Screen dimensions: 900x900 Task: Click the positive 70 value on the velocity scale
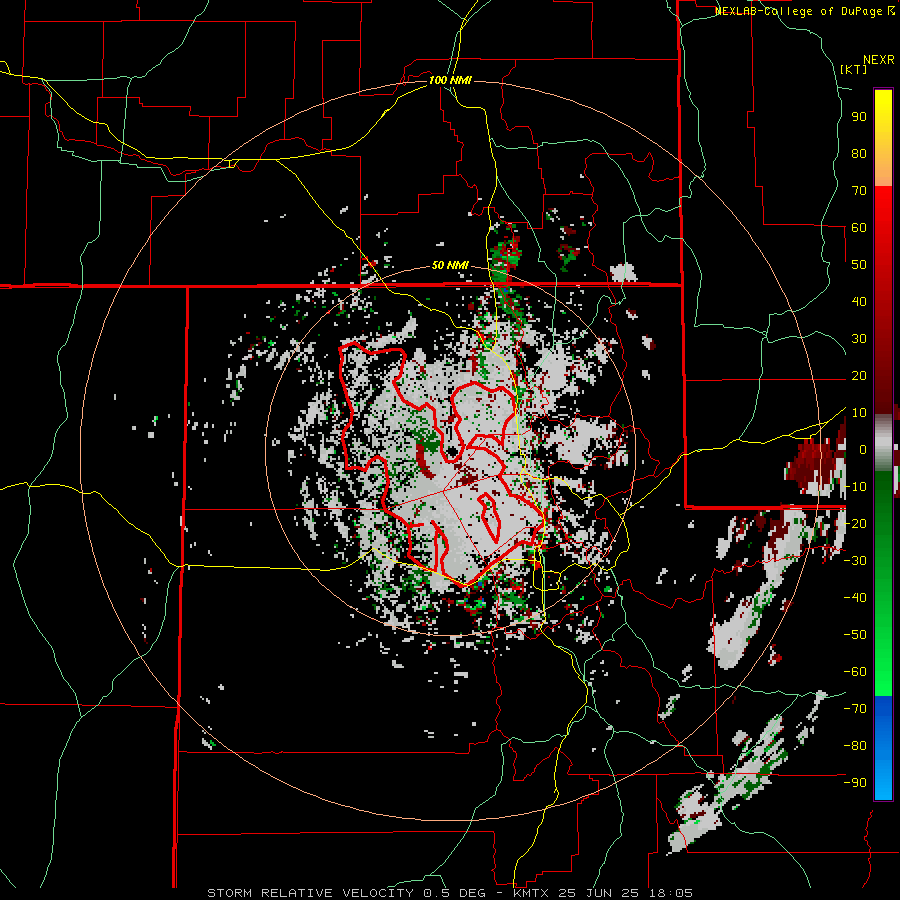coord(859,191)
